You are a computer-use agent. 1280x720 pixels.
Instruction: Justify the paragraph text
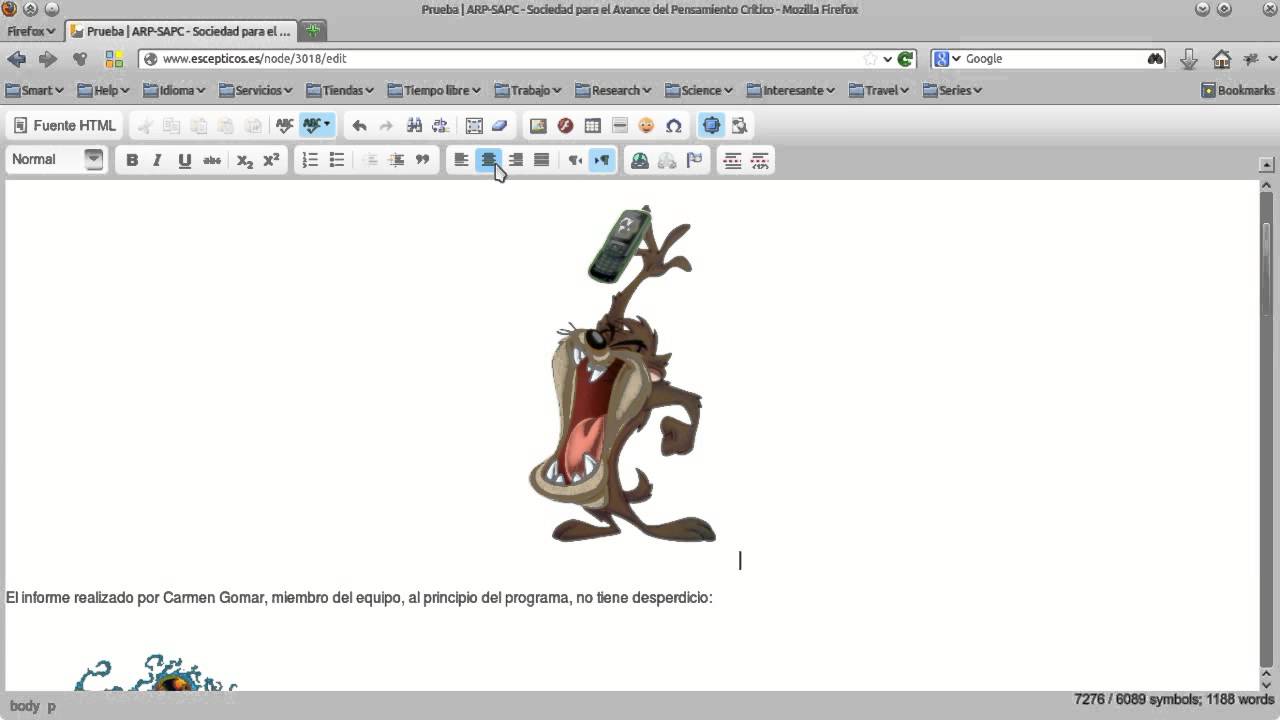pyautogui.click(x=541, y=160)
